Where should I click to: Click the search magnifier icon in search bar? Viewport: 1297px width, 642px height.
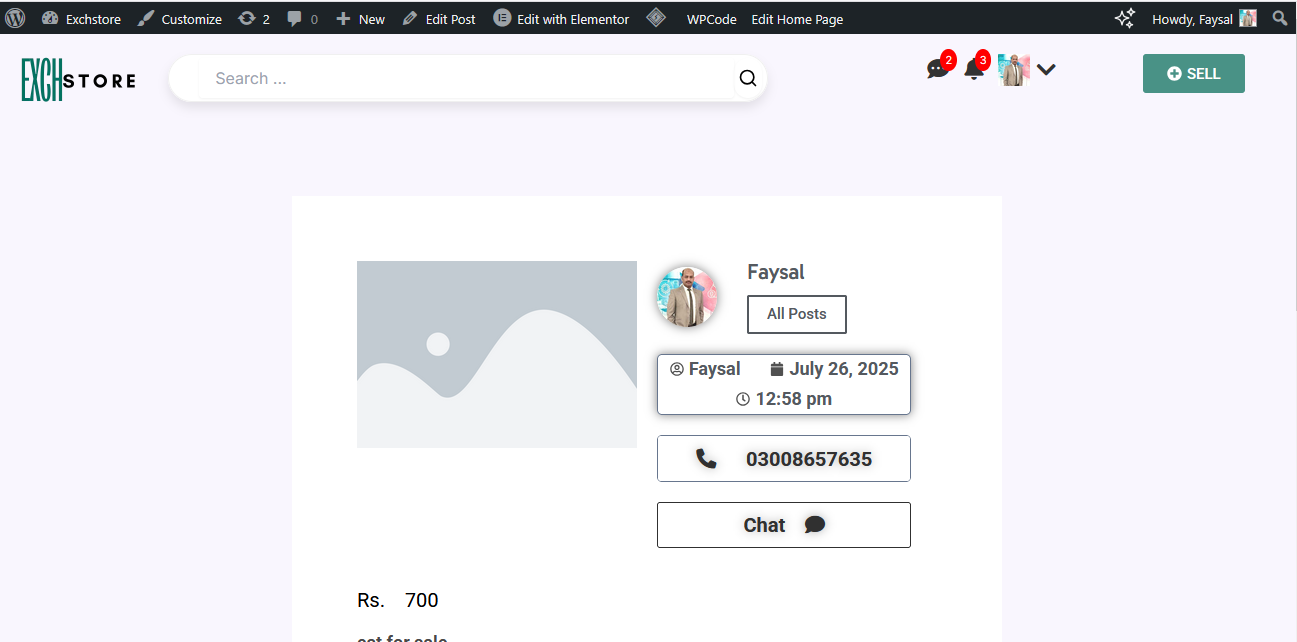click(748, 79)
